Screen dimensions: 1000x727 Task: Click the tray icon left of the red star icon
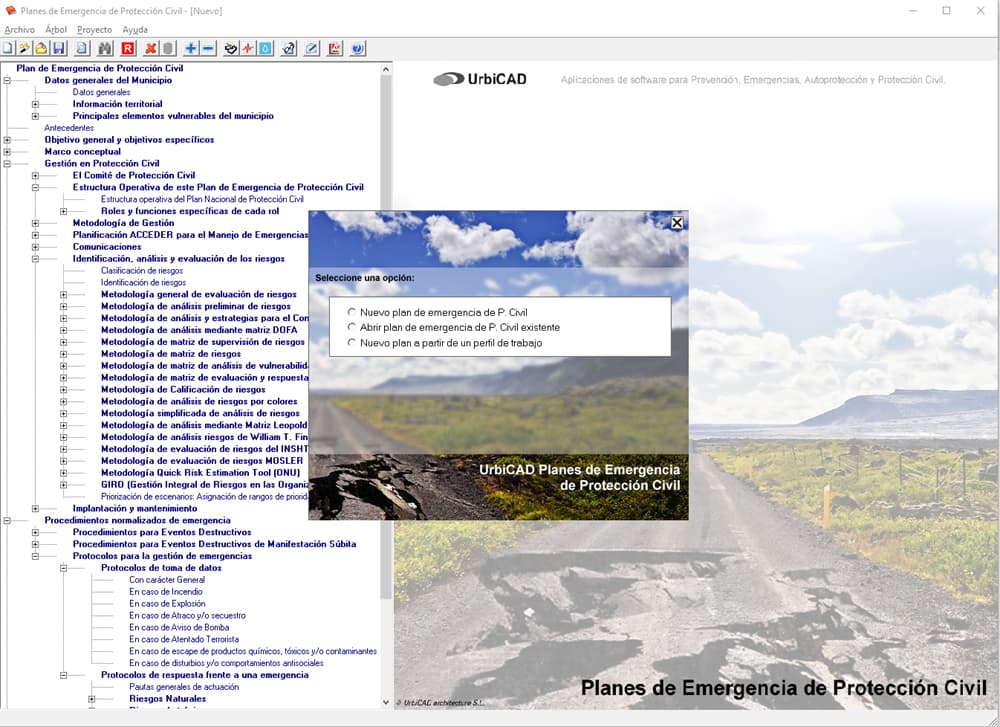(231, 48)
